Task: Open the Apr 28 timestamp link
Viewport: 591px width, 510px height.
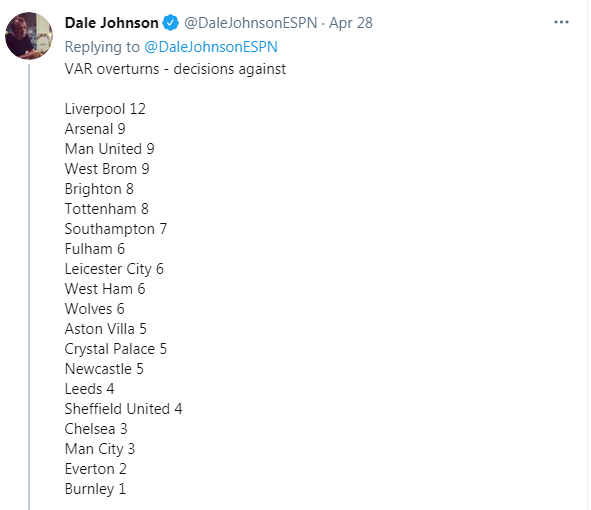Action: point(351,23)
